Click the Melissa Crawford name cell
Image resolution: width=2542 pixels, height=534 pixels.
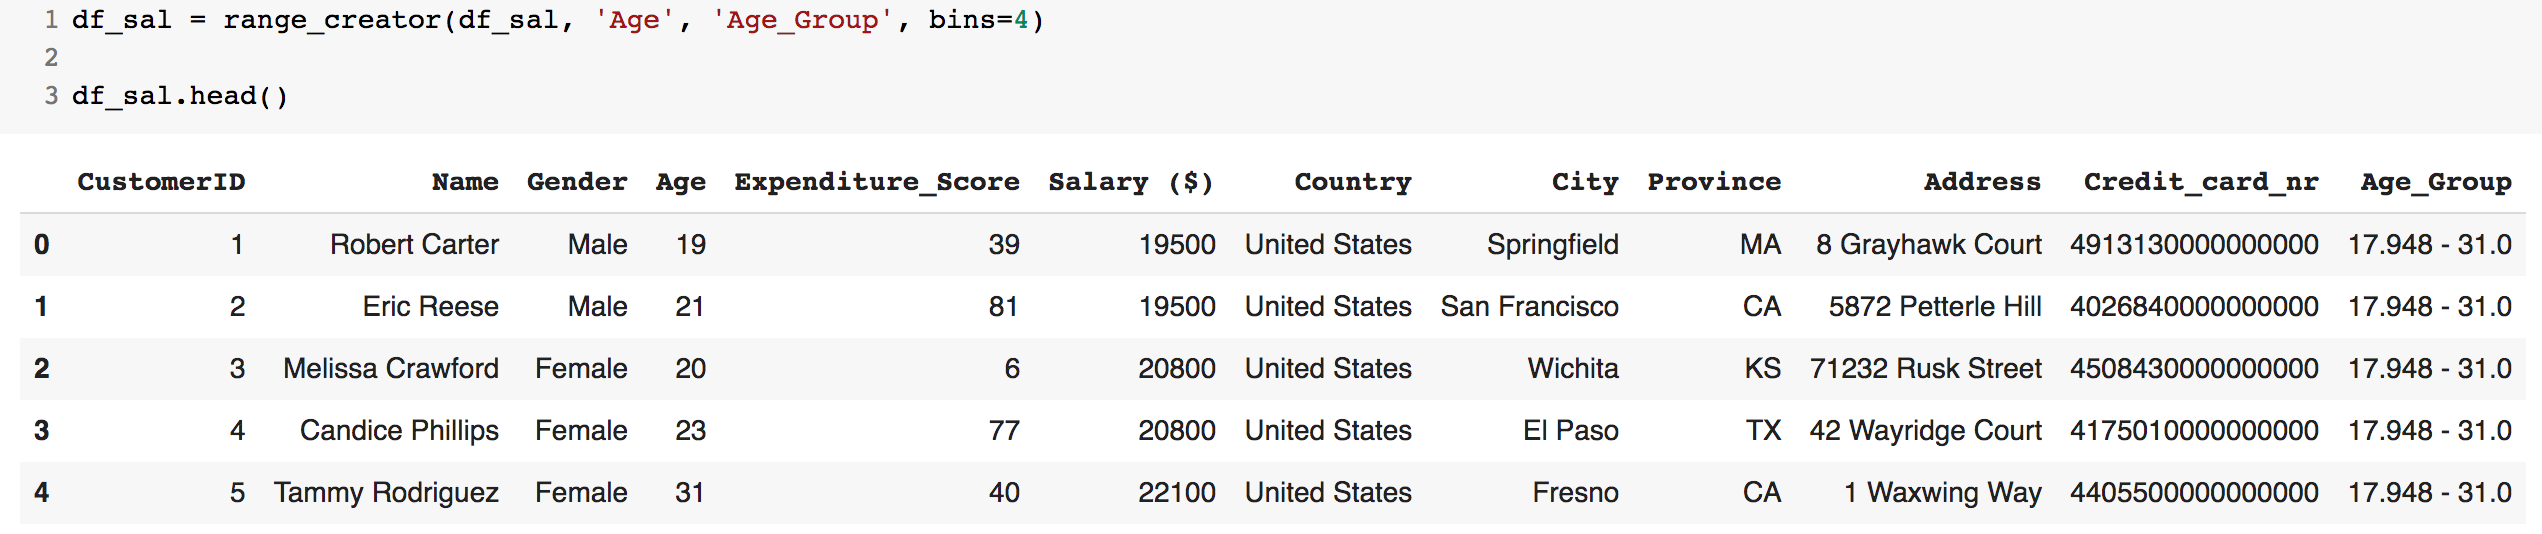pos(391,369)
